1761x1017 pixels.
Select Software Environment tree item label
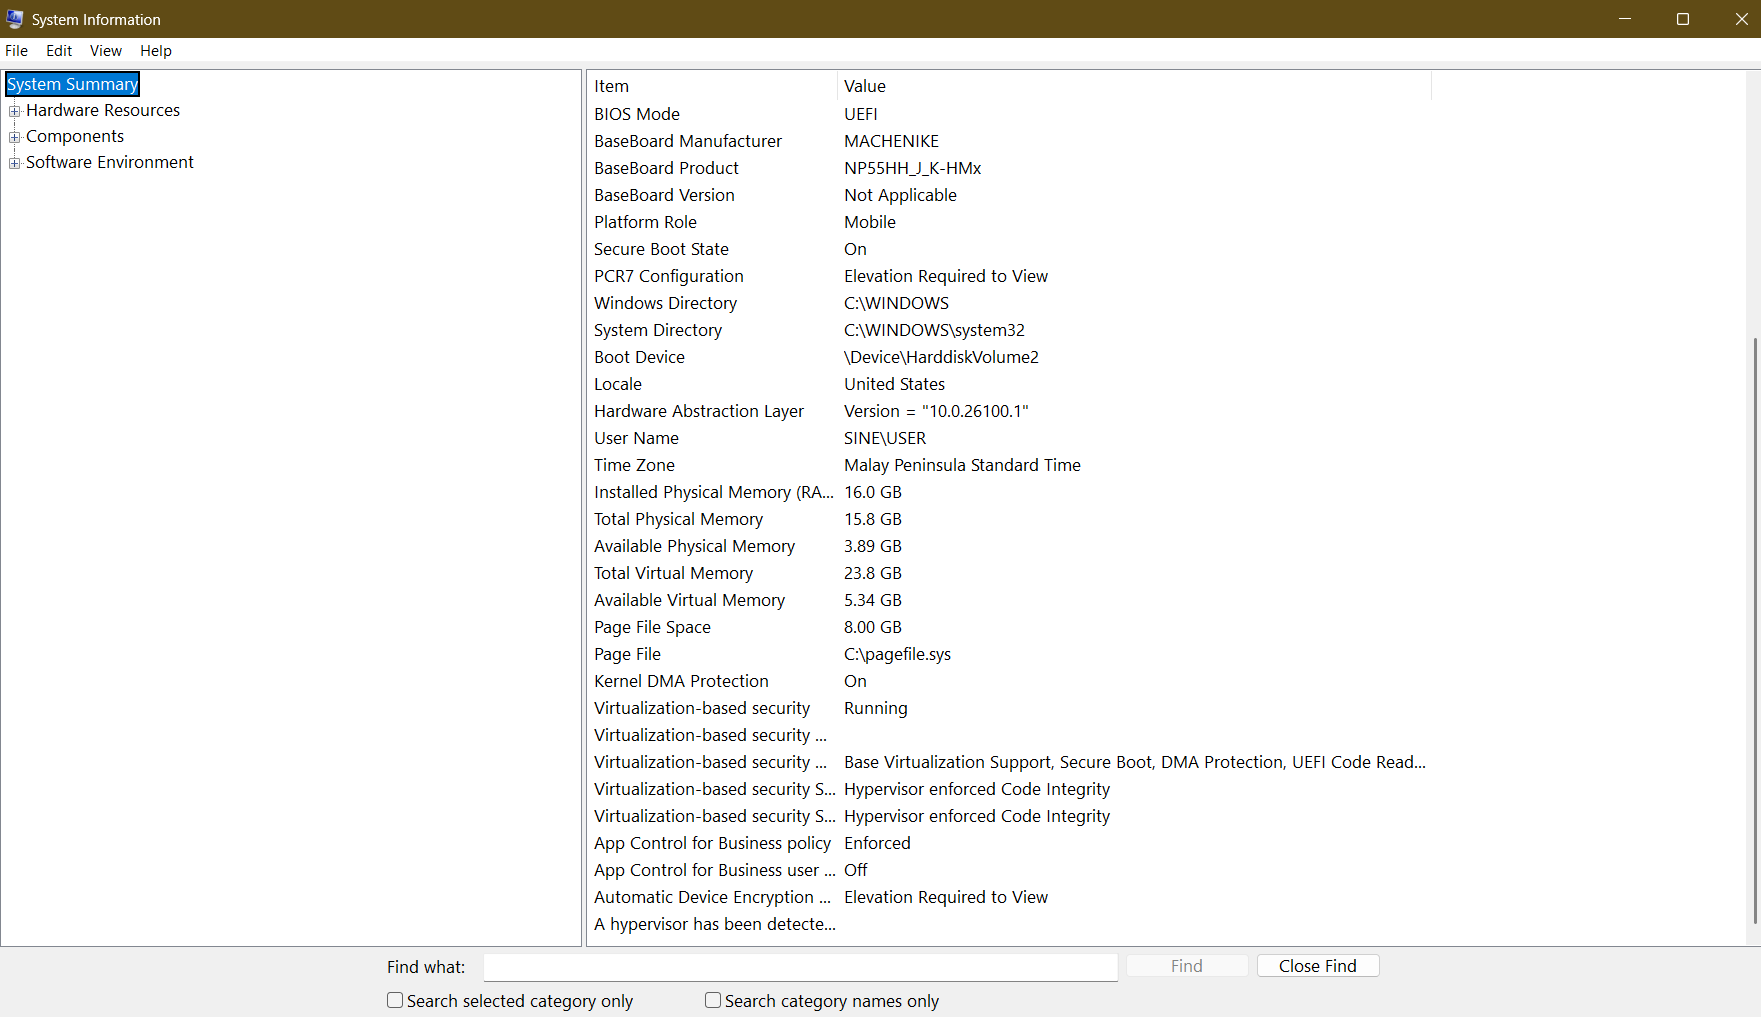110,162
